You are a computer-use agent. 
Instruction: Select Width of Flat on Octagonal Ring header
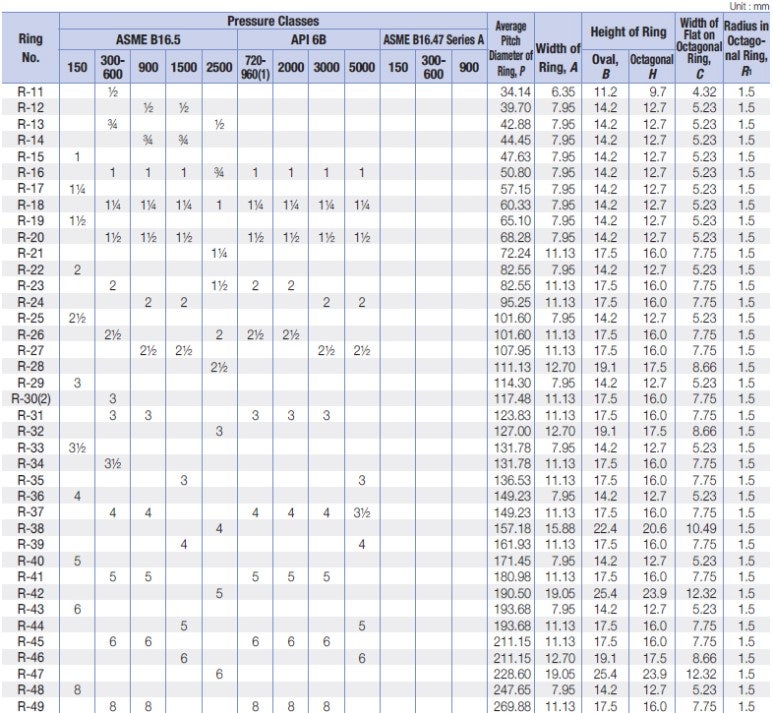click(699, 48)
